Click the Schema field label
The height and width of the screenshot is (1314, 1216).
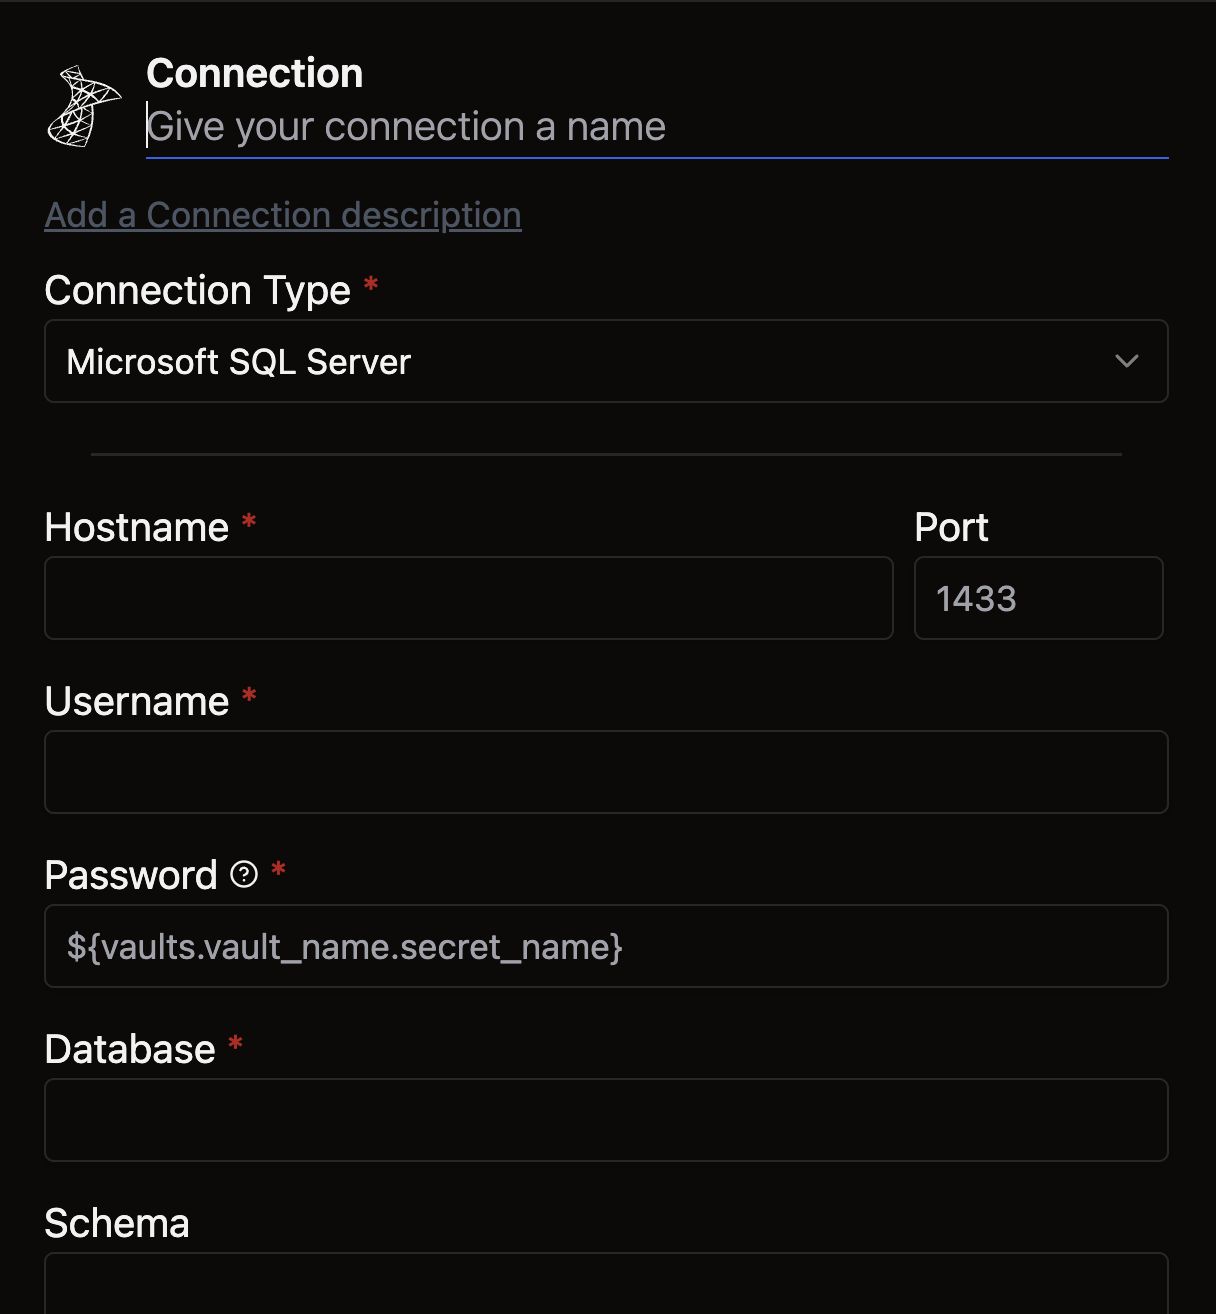[x=117, y=1223]
